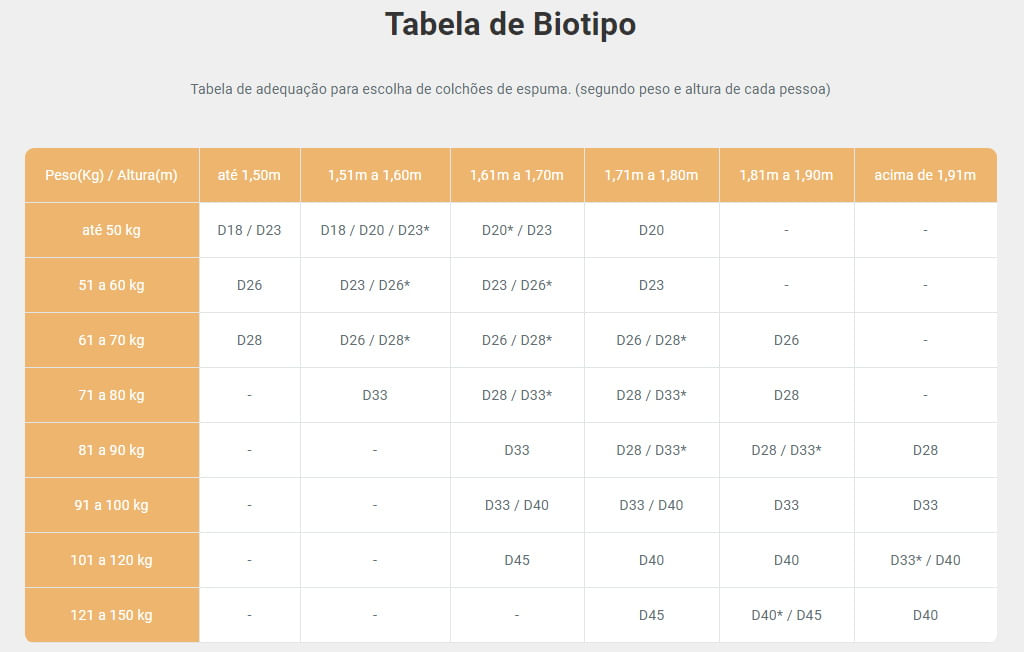Click the "81 a 90 kg" row header

[x=111, y=450]
